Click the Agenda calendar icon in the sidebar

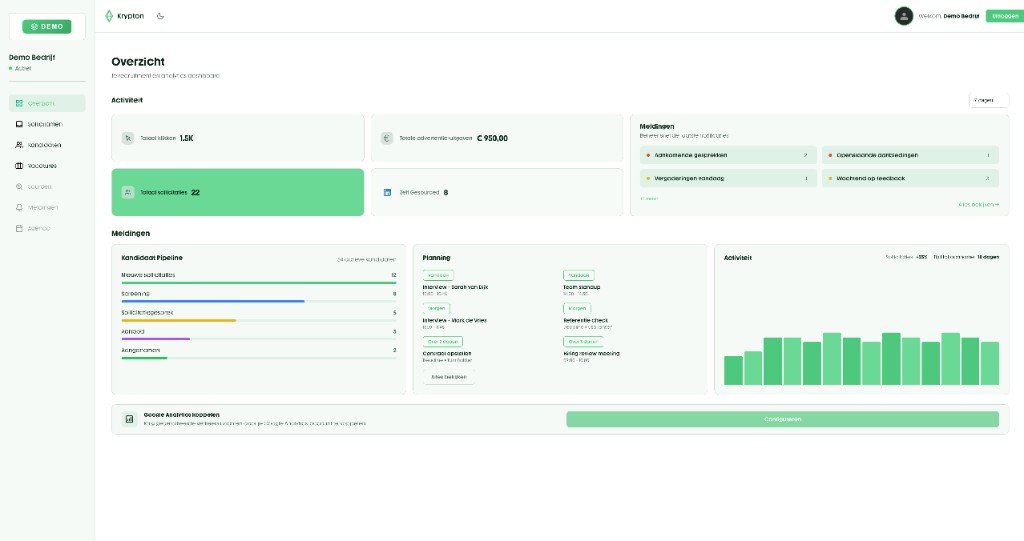click(x=19, y=229)
